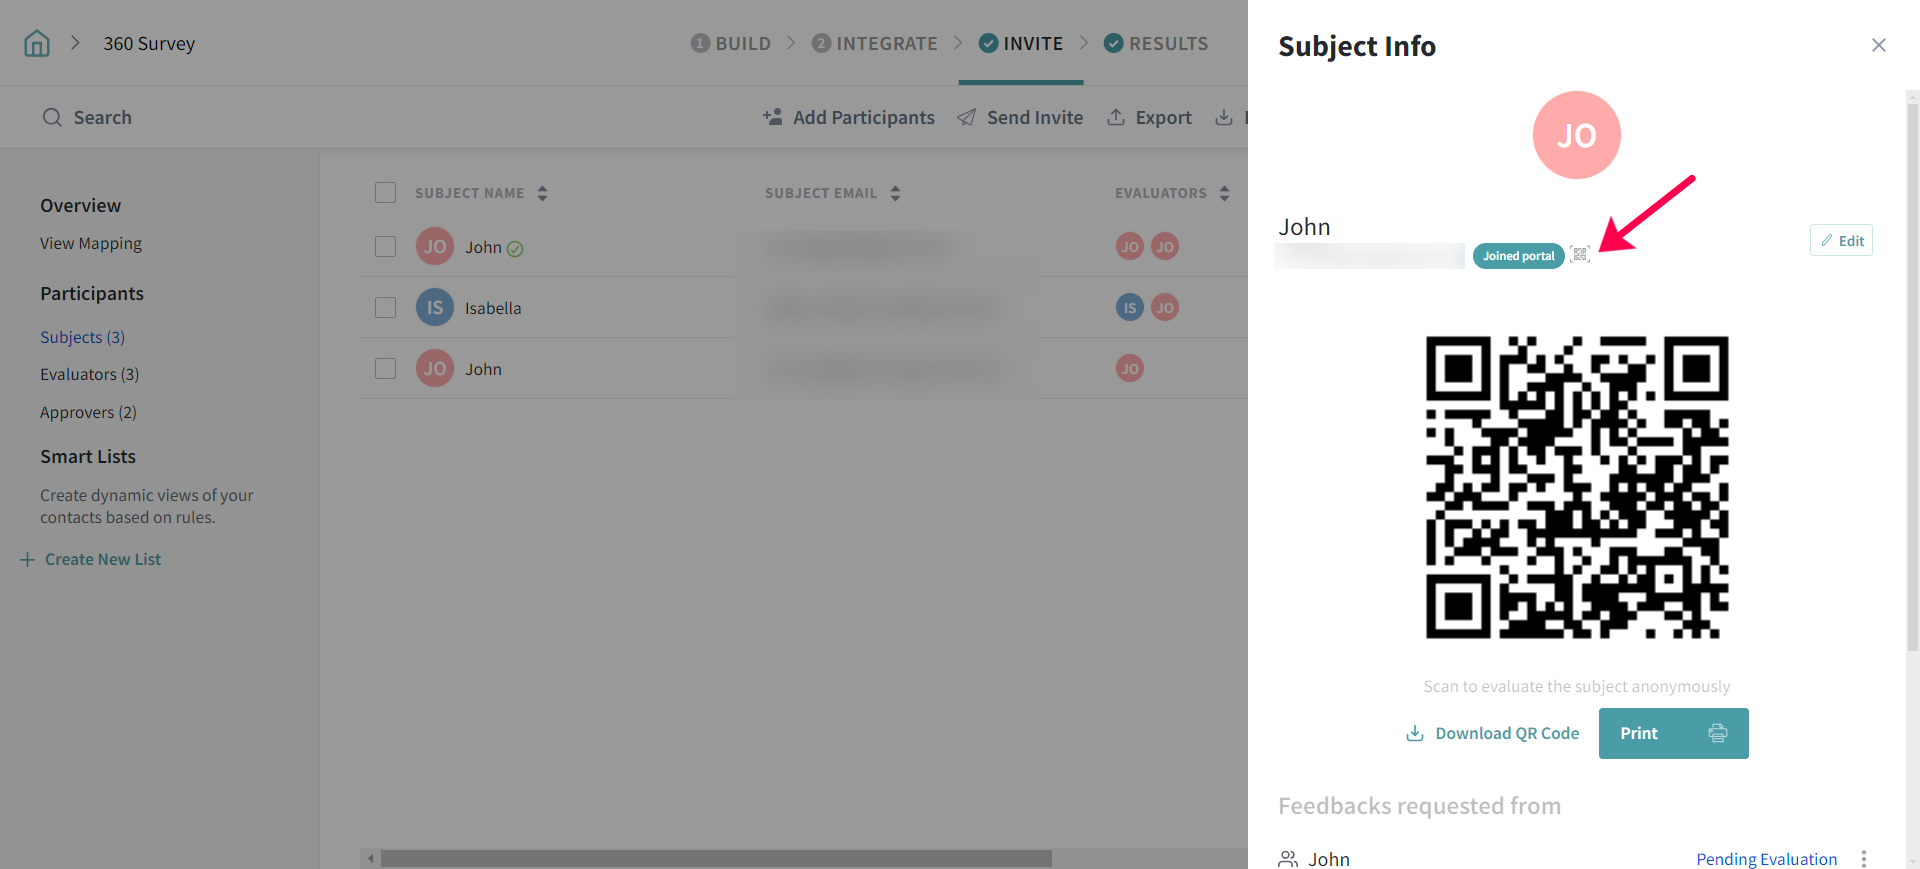Click the Search magnifier icon
Screen dimensions: 1920x869
coord(52,118)
